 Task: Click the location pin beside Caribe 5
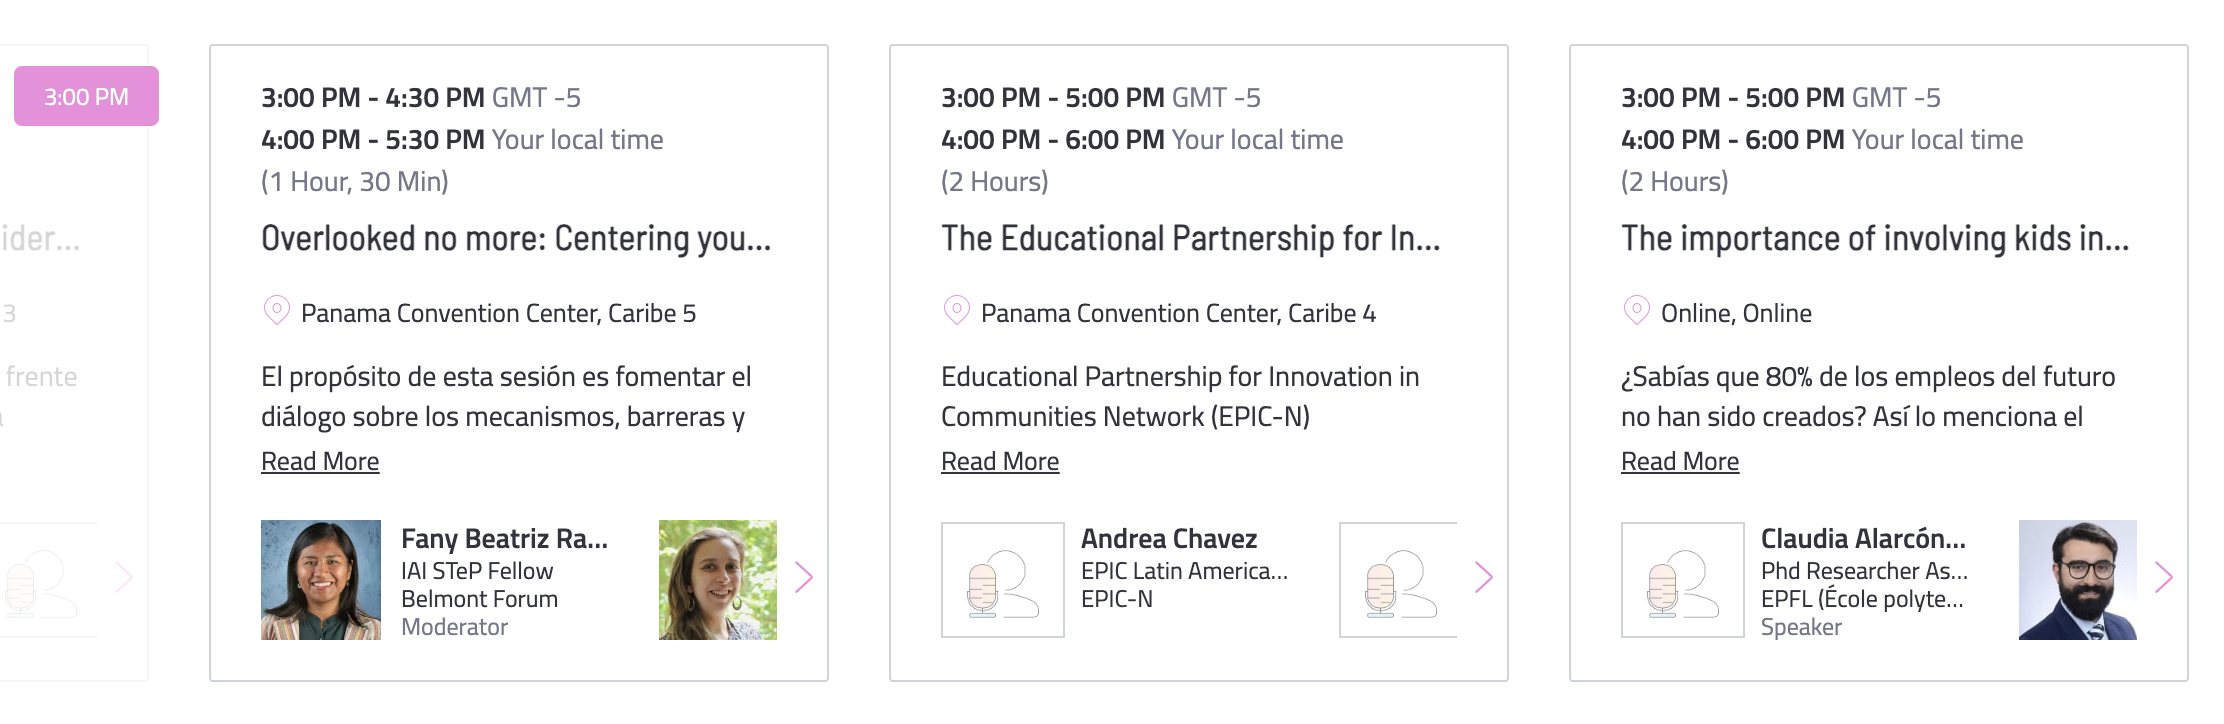coord(277,311)
